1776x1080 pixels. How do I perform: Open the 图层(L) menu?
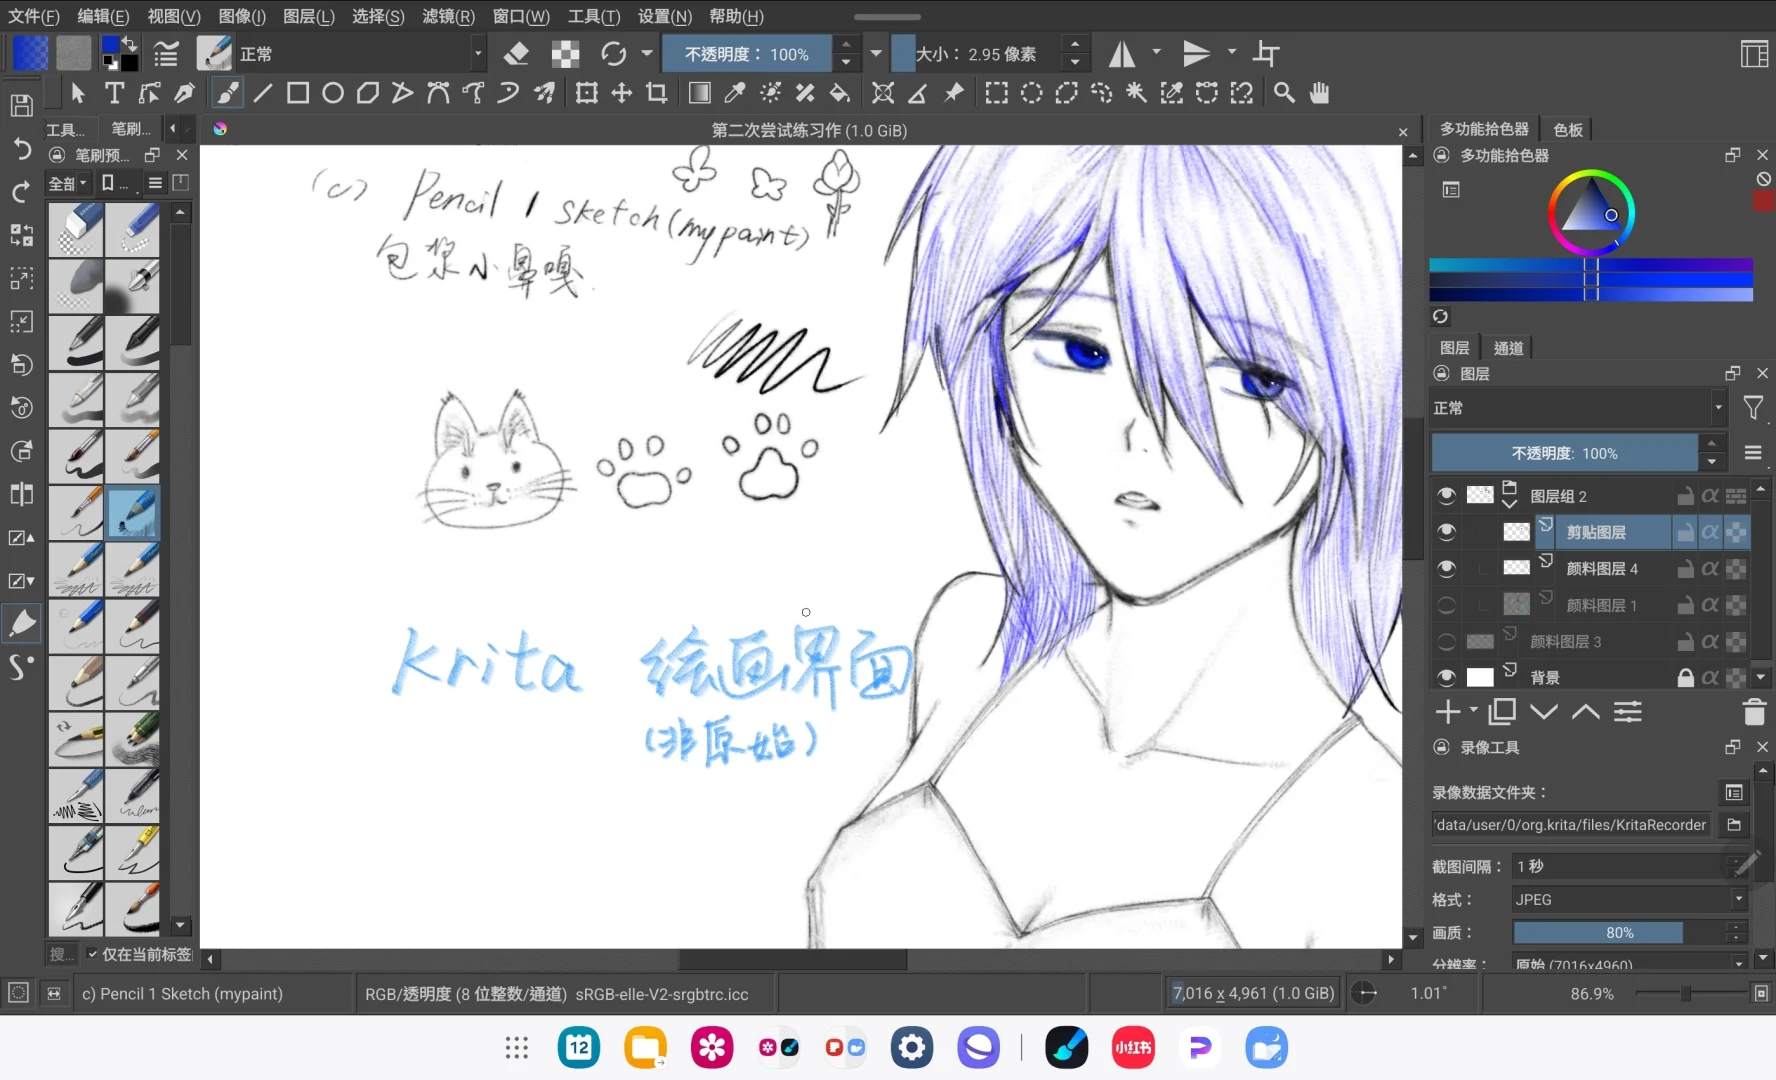pos(309,16)
